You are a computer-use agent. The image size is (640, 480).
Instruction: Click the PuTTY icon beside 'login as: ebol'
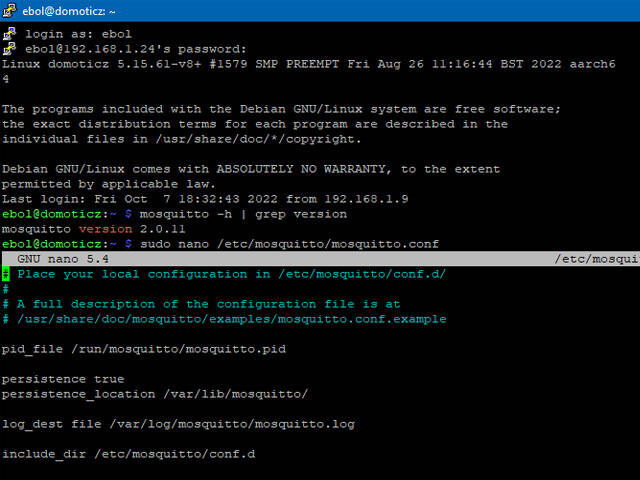(x=9, y=34)
